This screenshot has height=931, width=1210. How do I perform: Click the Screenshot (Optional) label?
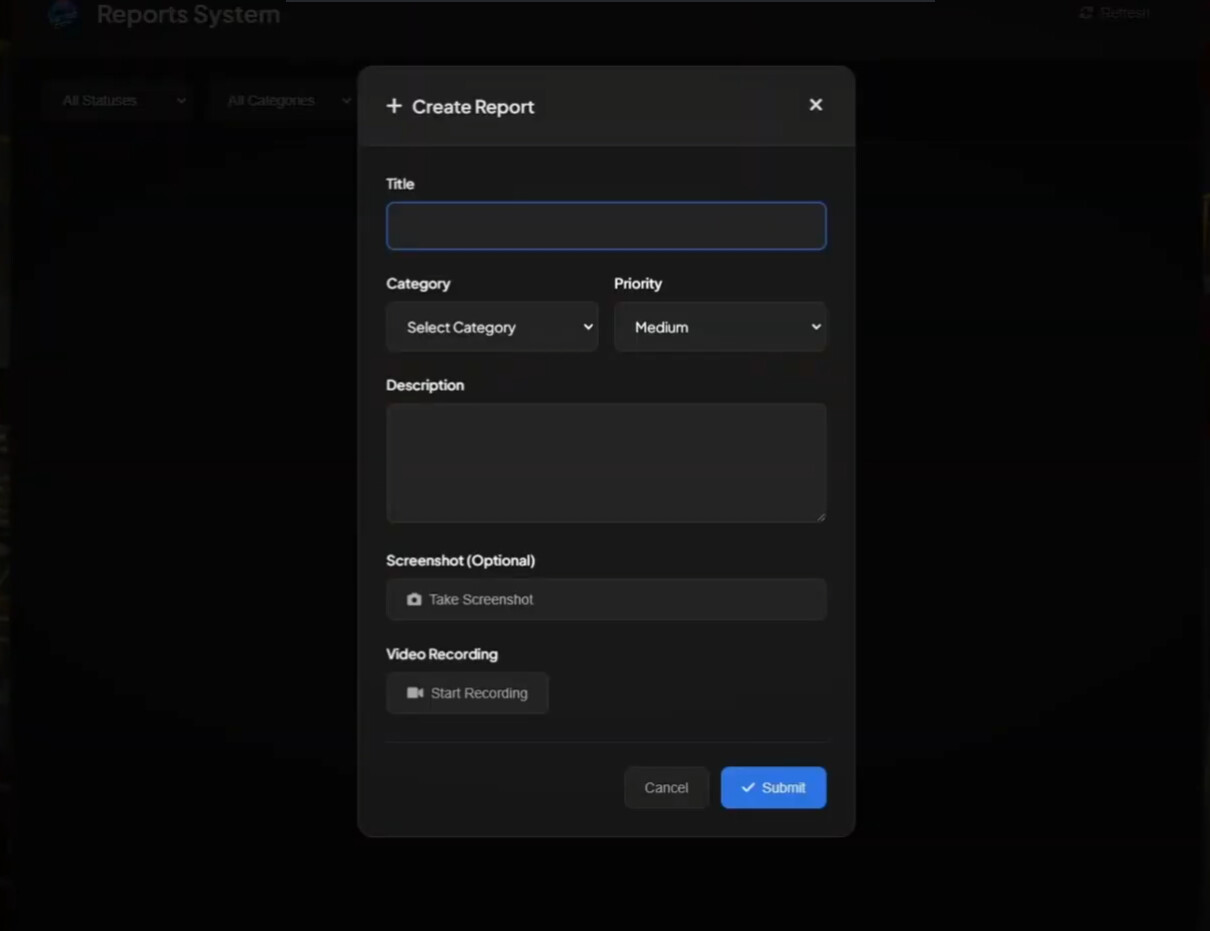pos(460,561)
